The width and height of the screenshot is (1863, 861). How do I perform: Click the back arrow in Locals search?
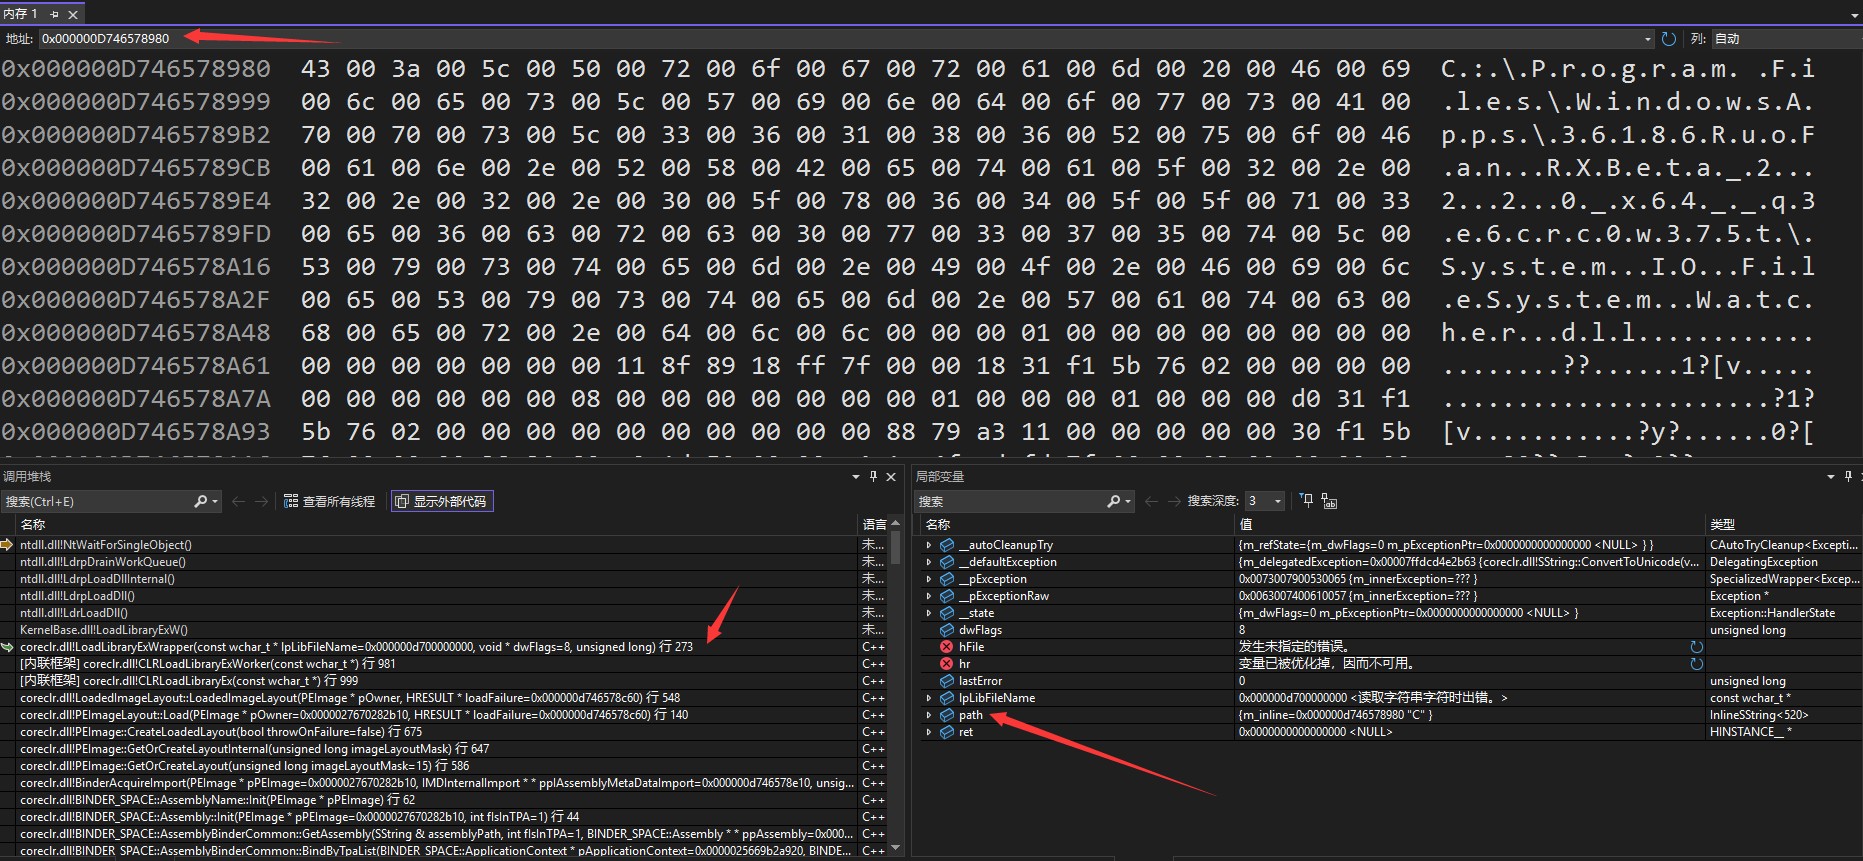click(x=1151, y=501)
